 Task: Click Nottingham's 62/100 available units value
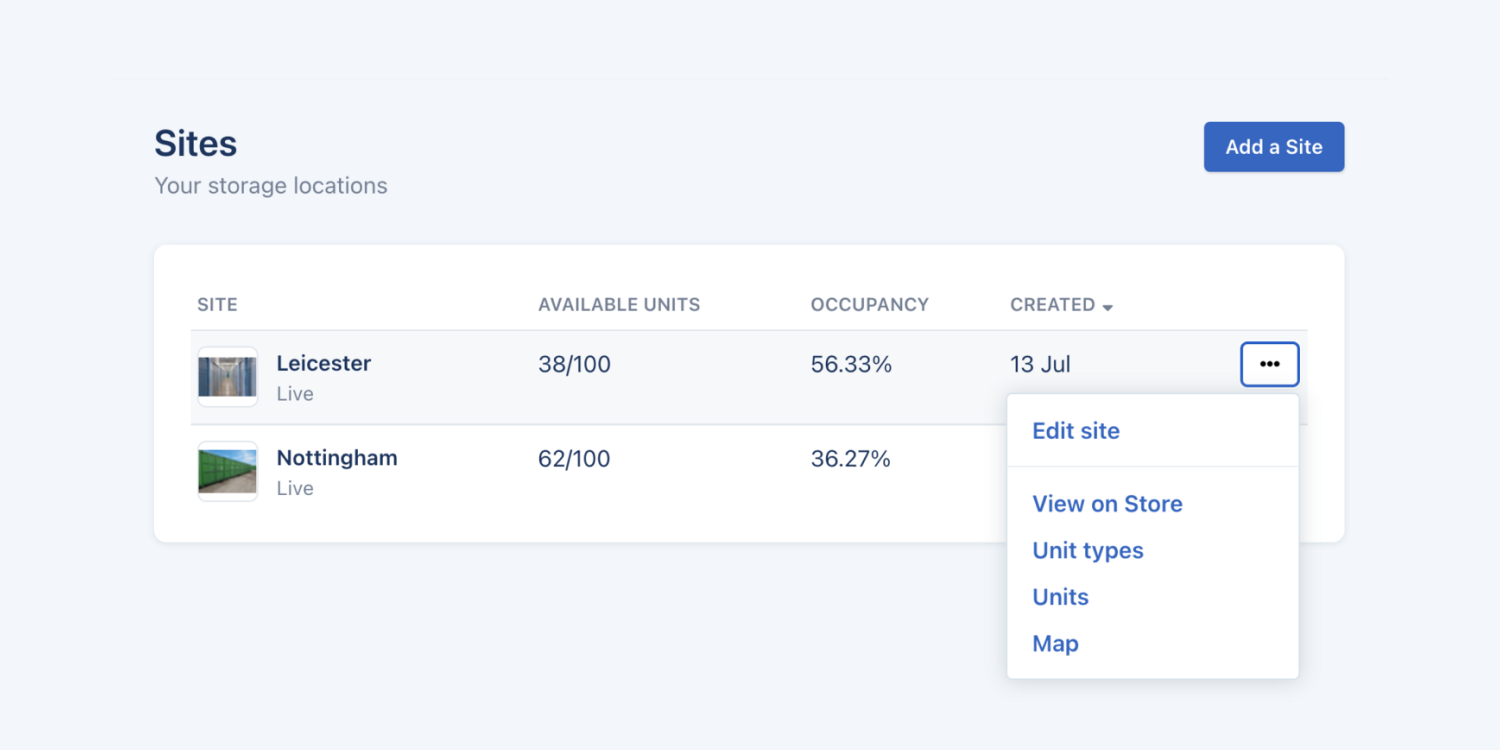[574, 459]
